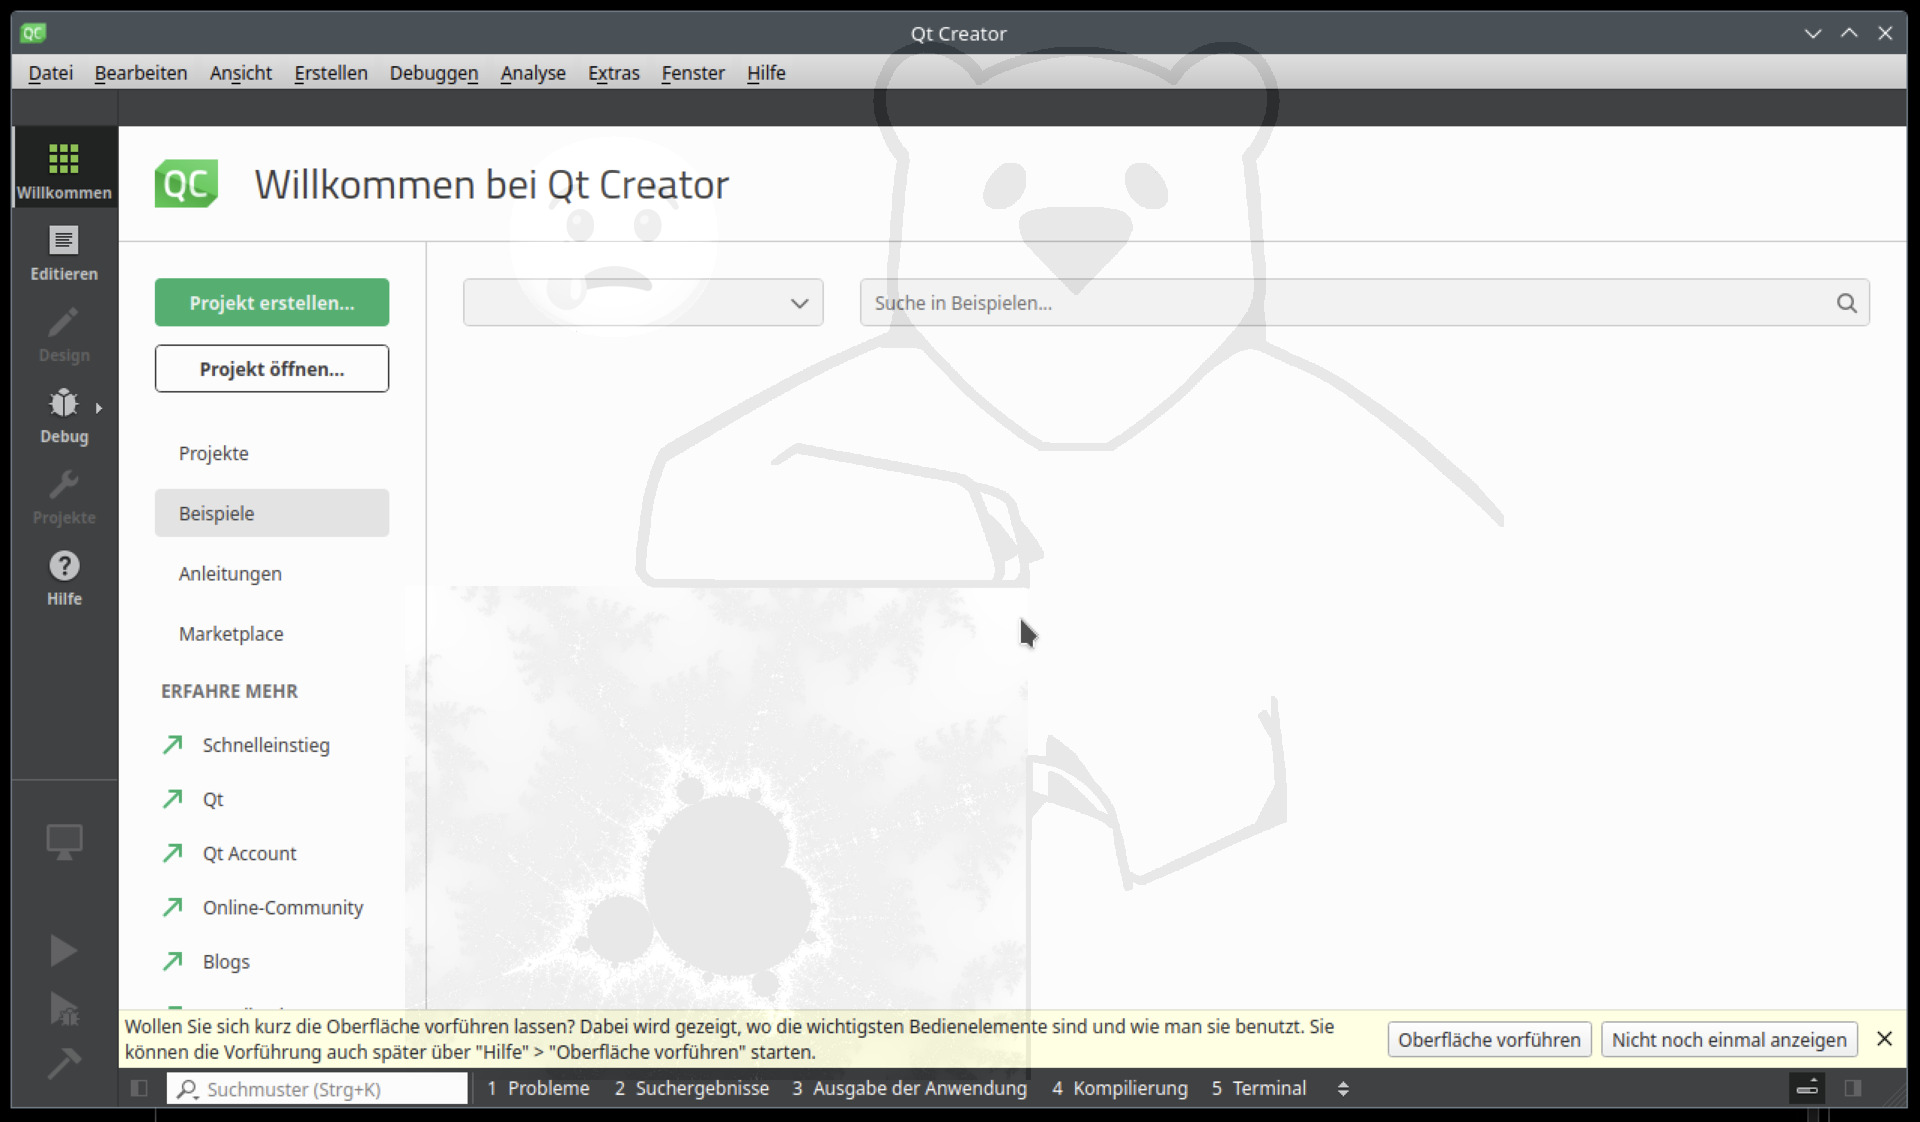
Task: Click Projekt erstellen button
Action: tap(272, 303)
